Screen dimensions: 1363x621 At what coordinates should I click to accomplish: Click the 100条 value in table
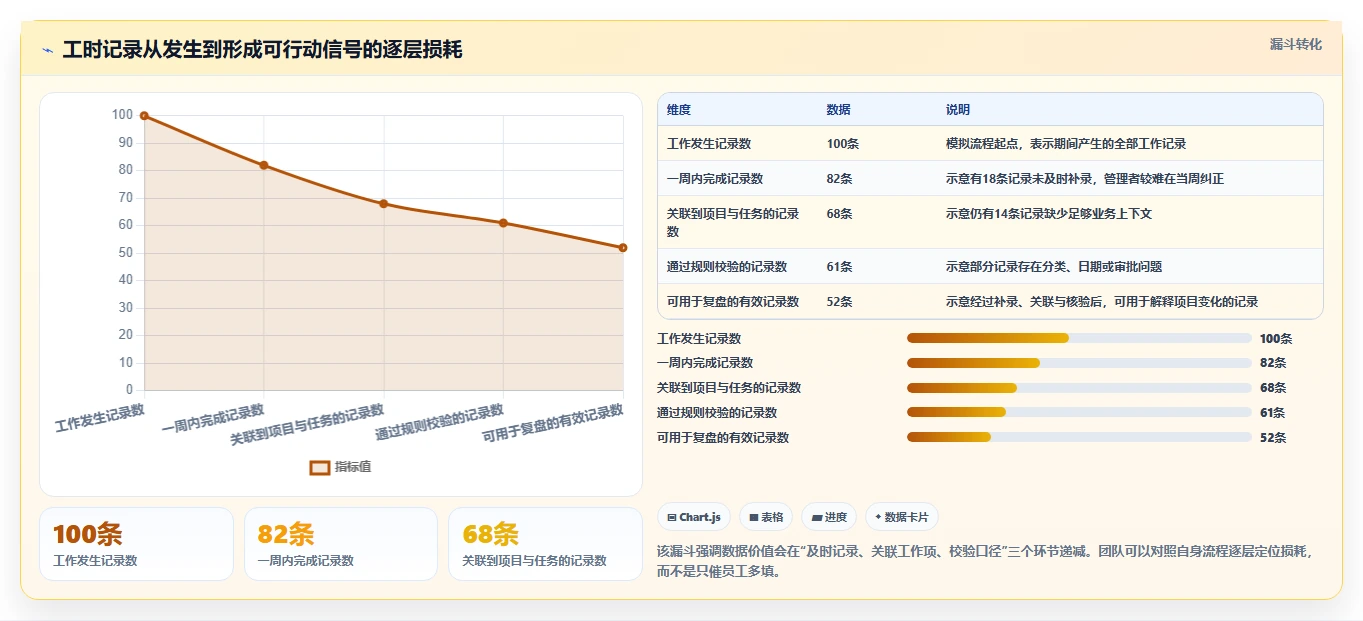click(x=843, y=144)
